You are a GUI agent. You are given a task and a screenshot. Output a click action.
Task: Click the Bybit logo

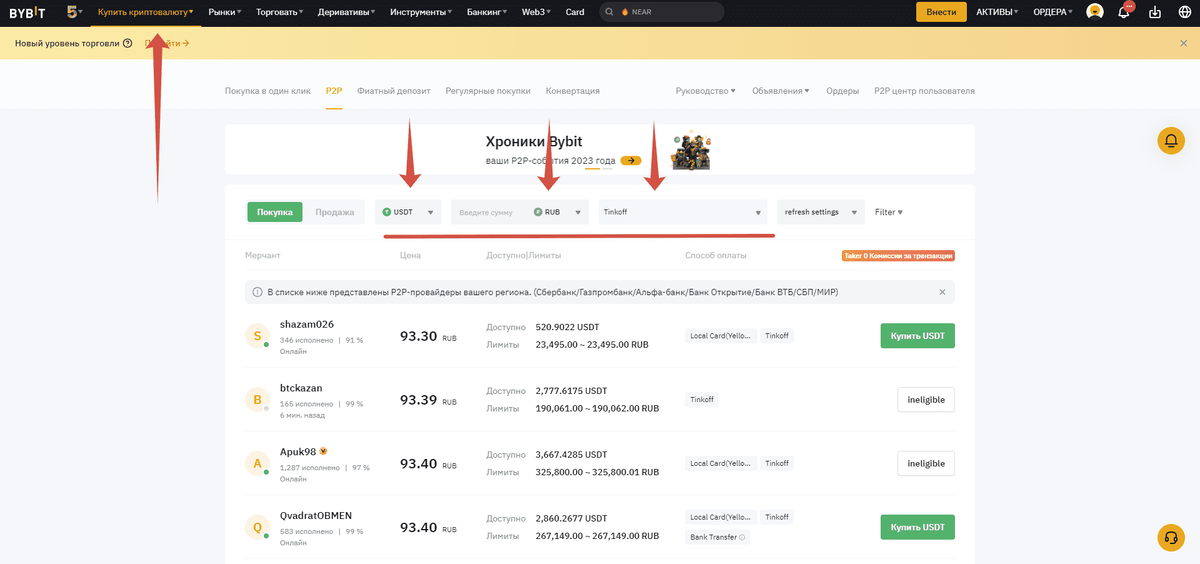[x=28, y=12]
